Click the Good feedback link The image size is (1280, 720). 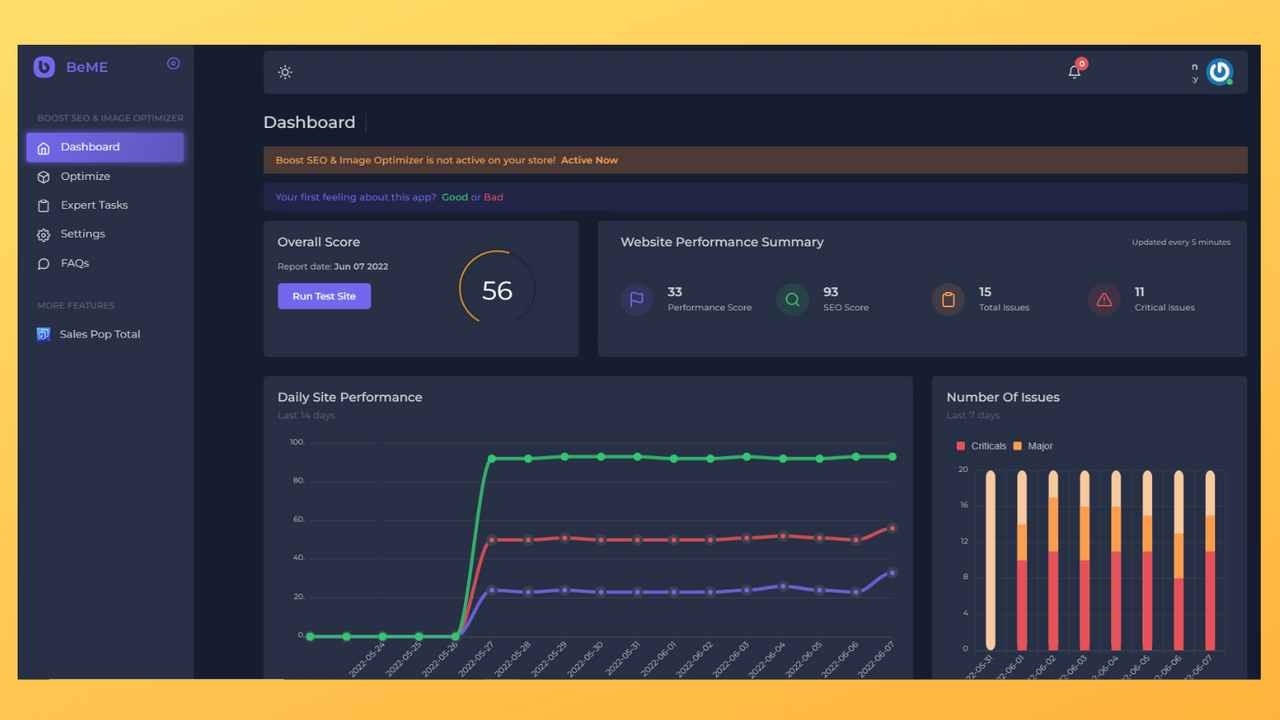click(455, 197)
